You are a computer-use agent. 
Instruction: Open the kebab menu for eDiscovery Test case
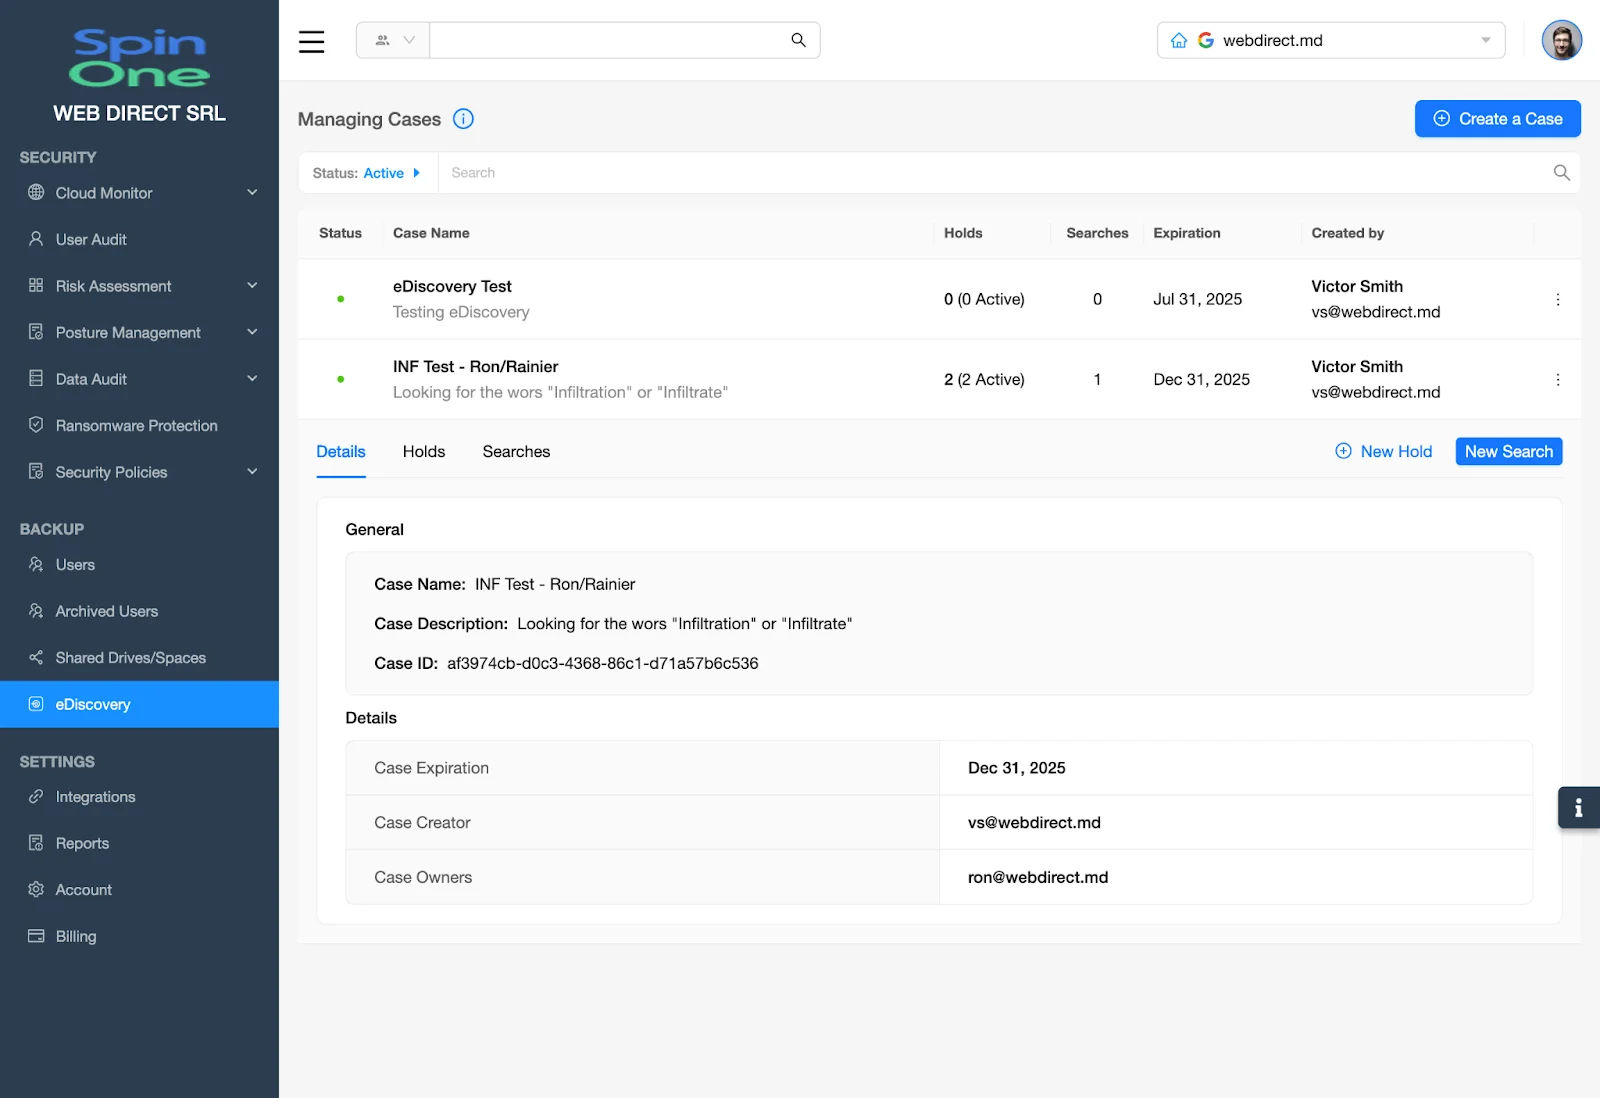(1557, 299)
